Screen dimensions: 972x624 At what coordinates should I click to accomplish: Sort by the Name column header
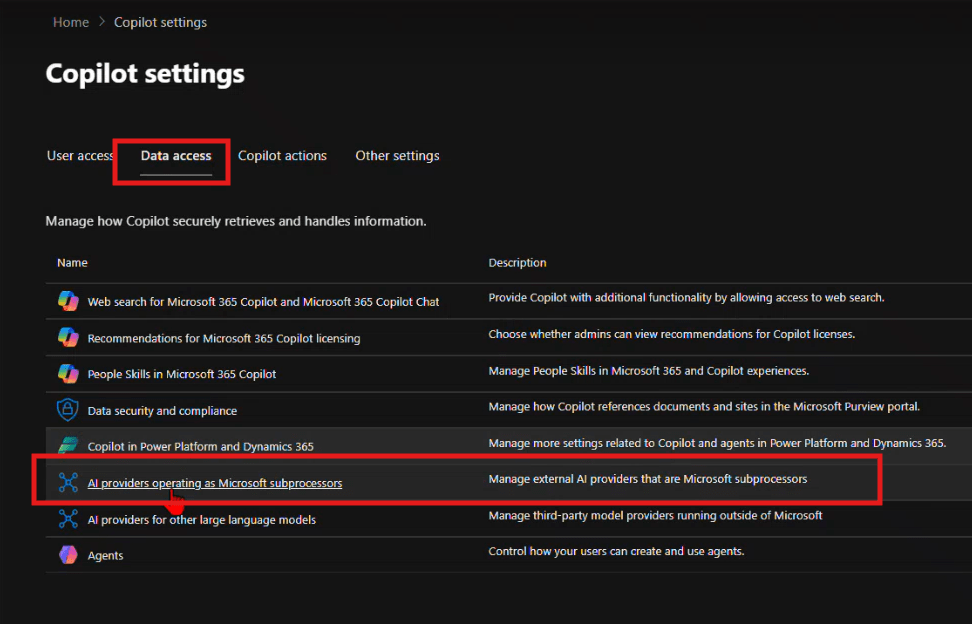click(x=72, y=263)
